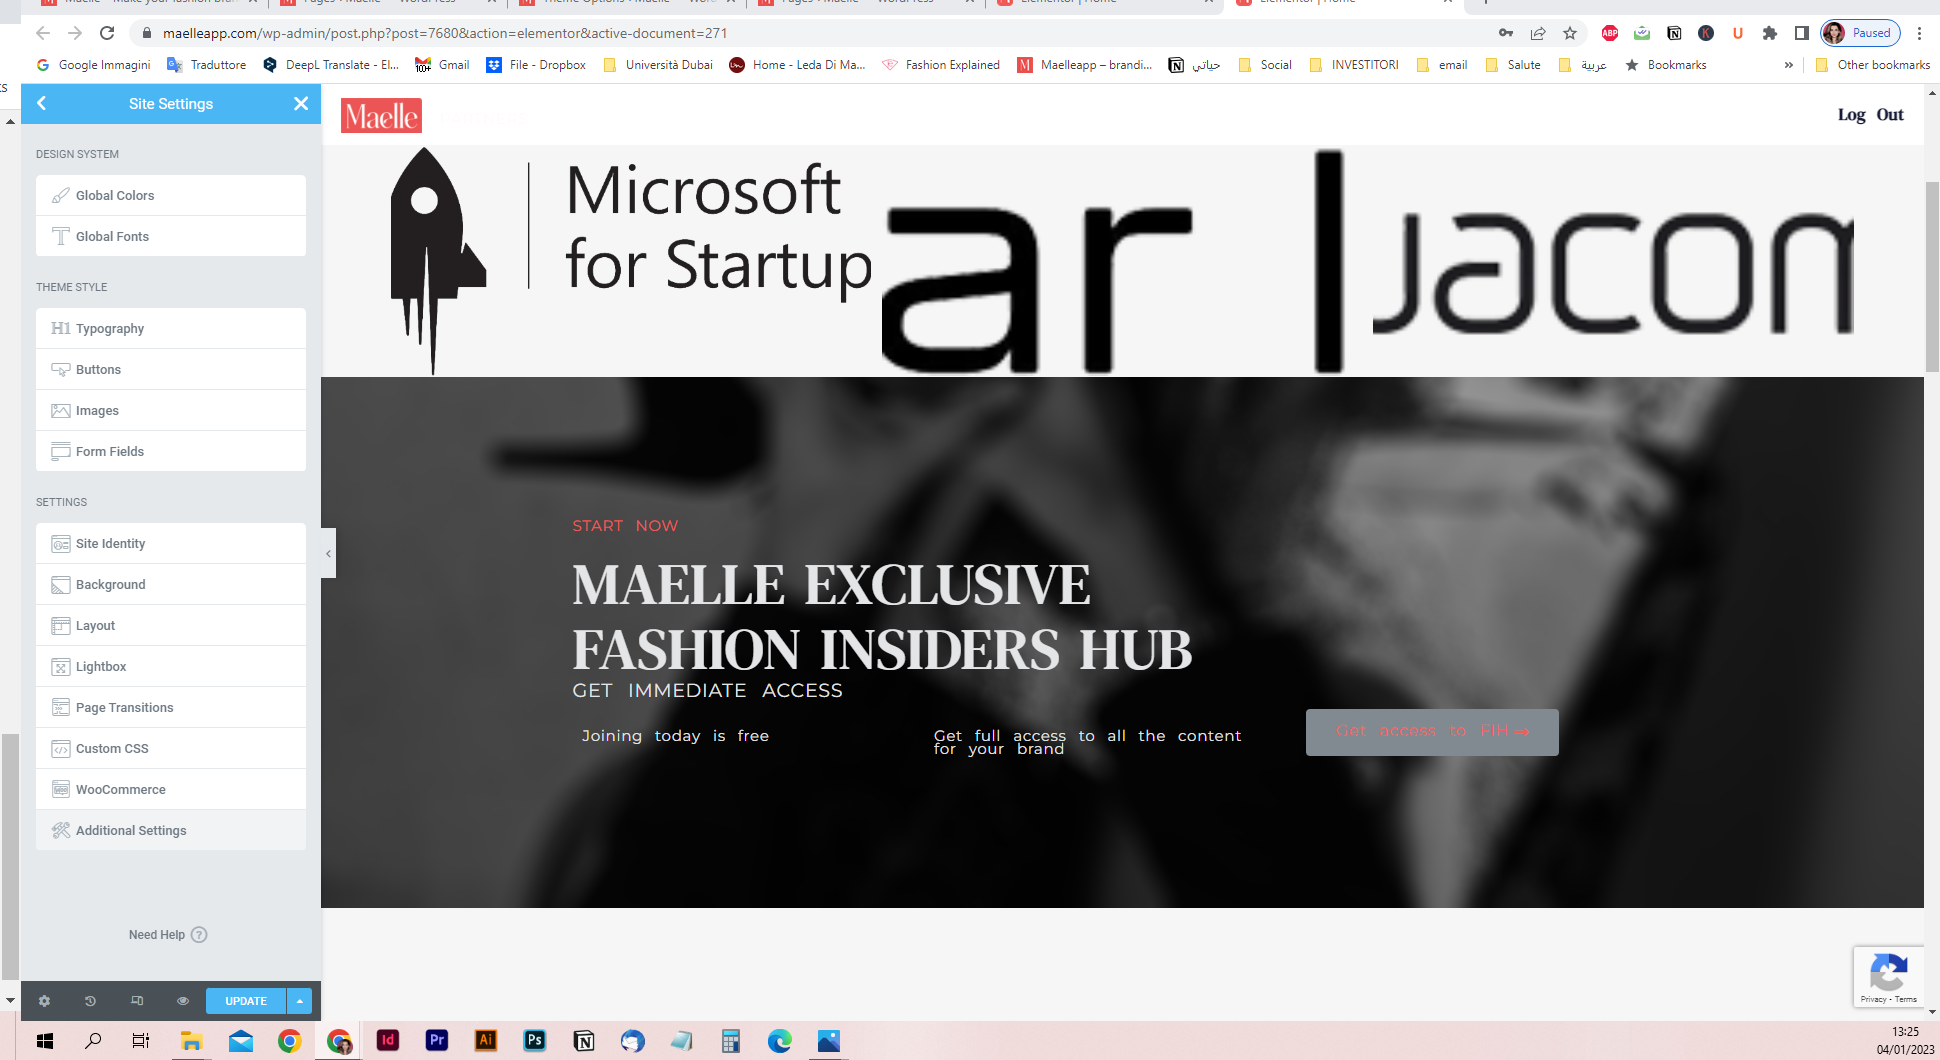Viewport: 1940px width, 1060px height.
Task: Open Social bookmarks folder
Action: click(x=1265, y=65)
